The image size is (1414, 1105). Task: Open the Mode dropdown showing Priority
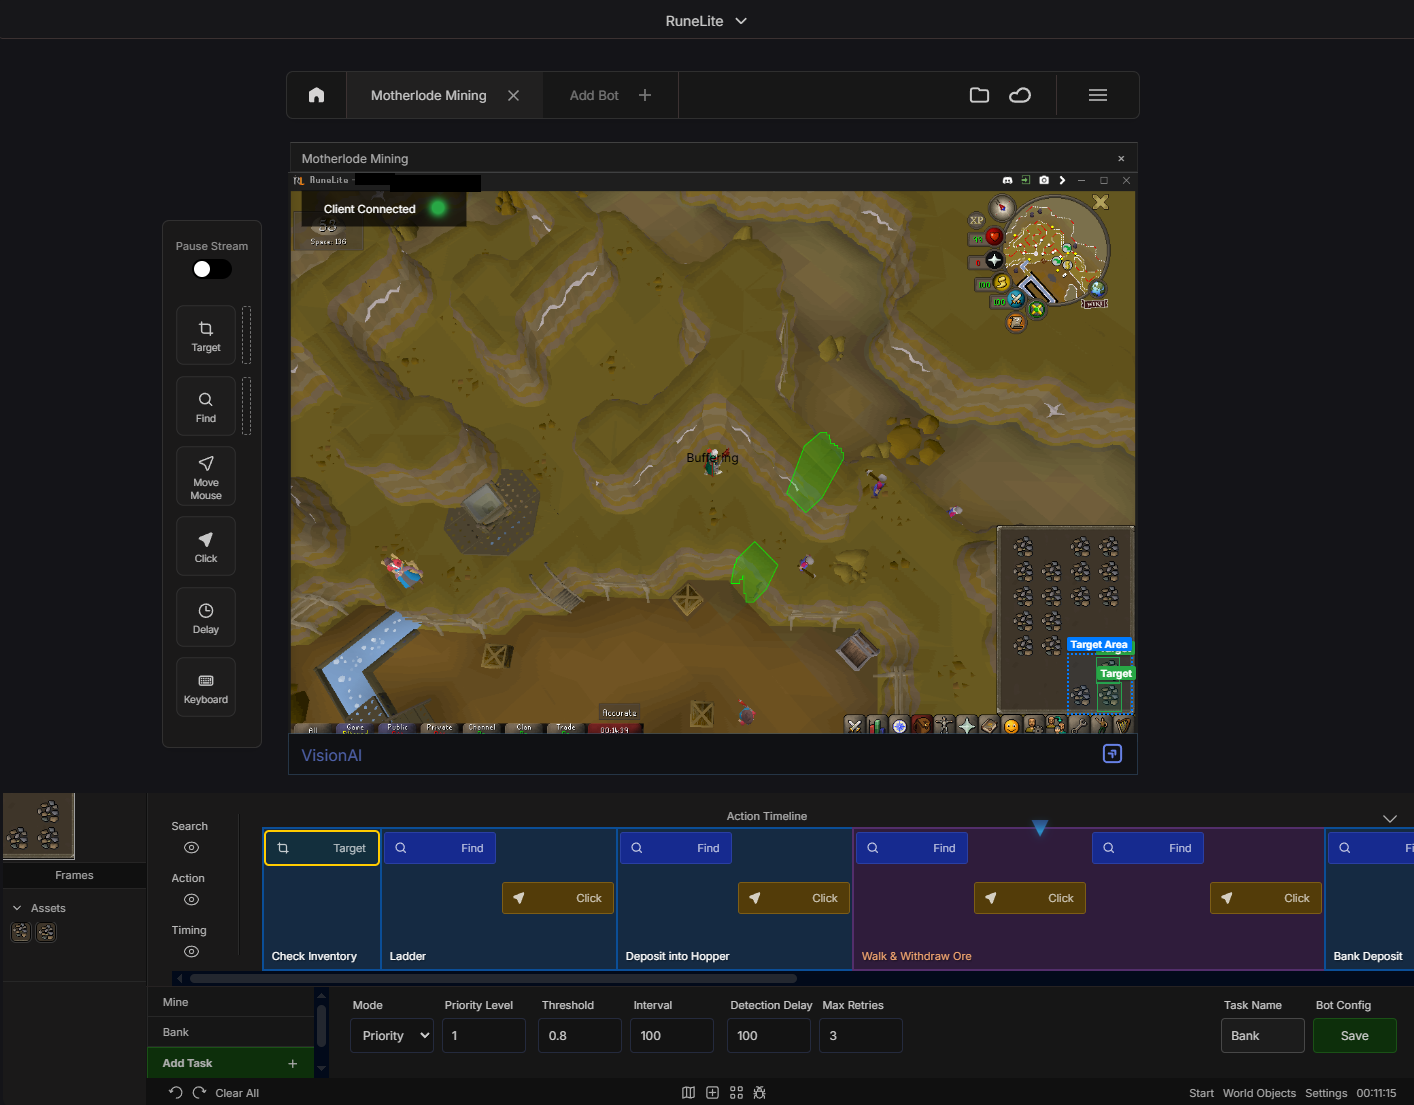click(391, 1035)
